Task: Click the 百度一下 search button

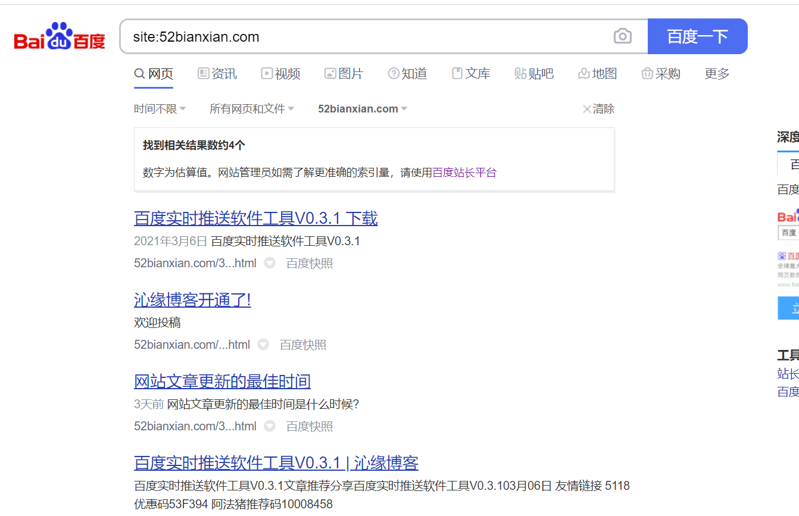Action: tap(697, 36)
